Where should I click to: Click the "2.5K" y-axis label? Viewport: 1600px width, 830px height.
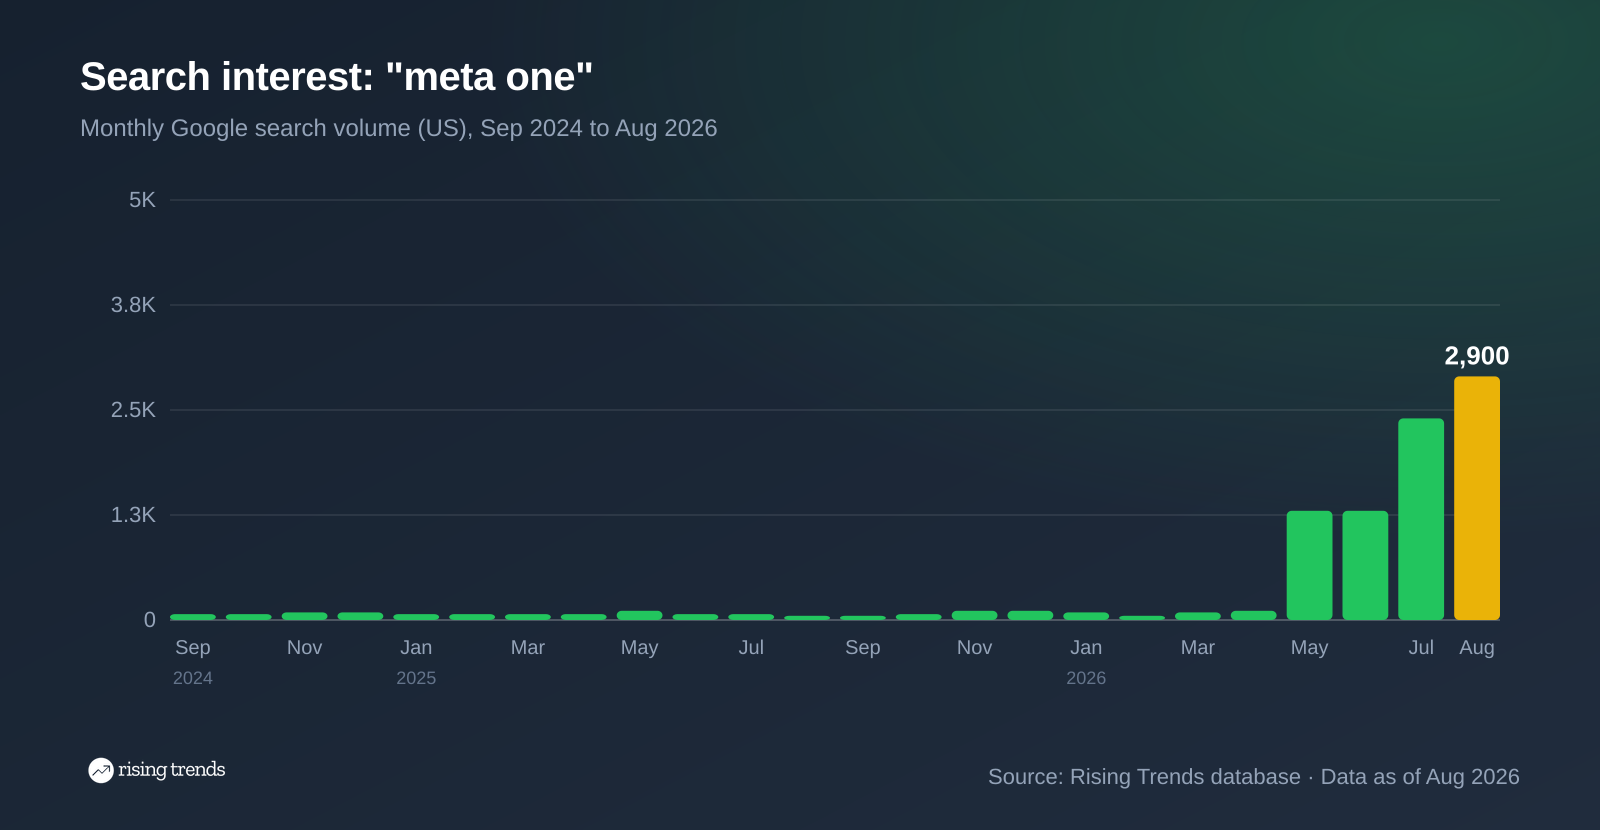tap(133, 410)
